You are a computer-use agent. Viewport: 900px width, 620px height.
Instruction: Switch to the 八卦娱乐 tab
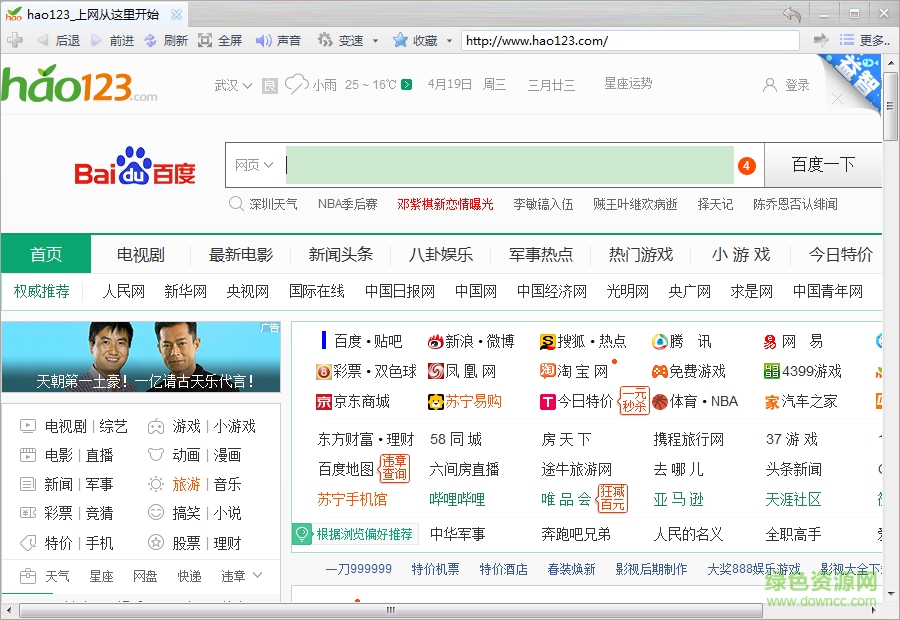tap(440, 254)
